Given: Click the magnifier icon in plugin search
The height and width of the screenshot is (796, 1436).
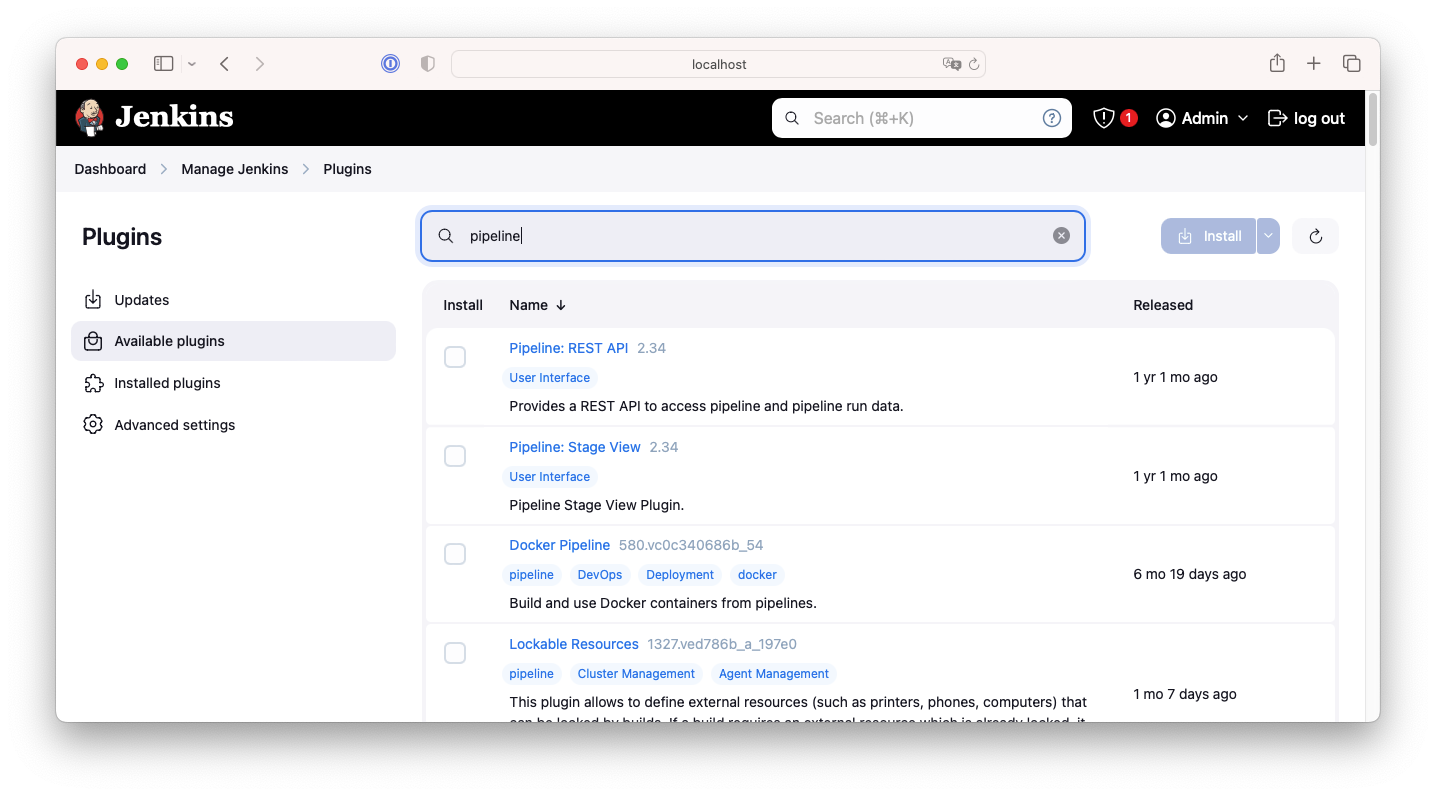Looking at the screenshot, I should (x=446, y=236).
